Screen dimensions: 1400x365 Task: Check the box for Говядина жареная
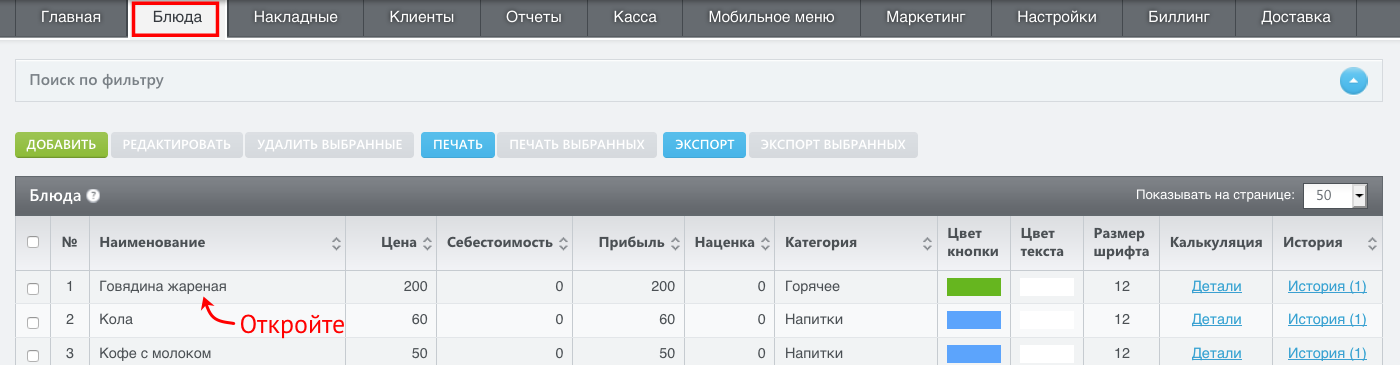pos(33,288)
